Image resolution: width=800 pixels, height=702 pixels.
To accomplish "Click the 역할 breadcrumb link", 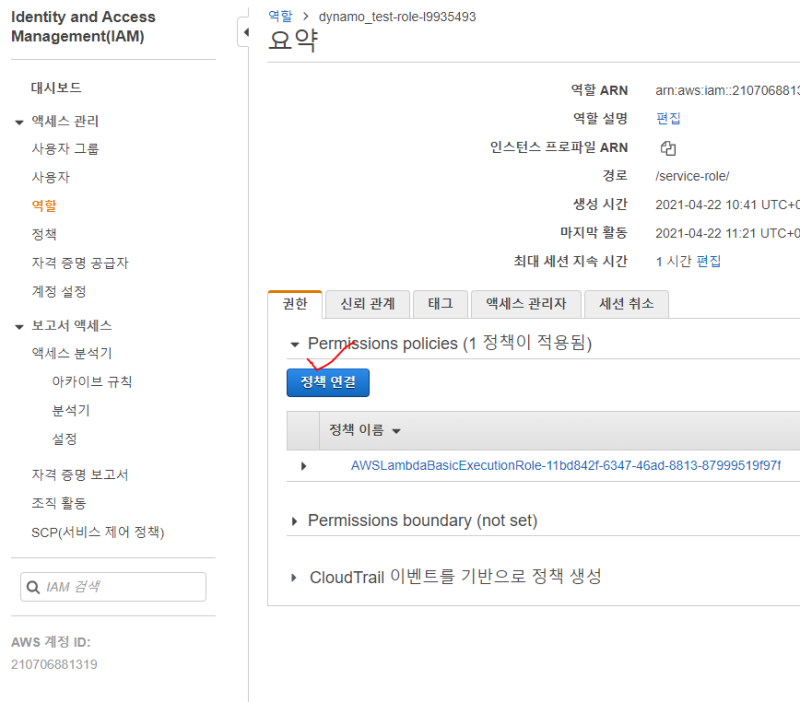I will (281, 16).
